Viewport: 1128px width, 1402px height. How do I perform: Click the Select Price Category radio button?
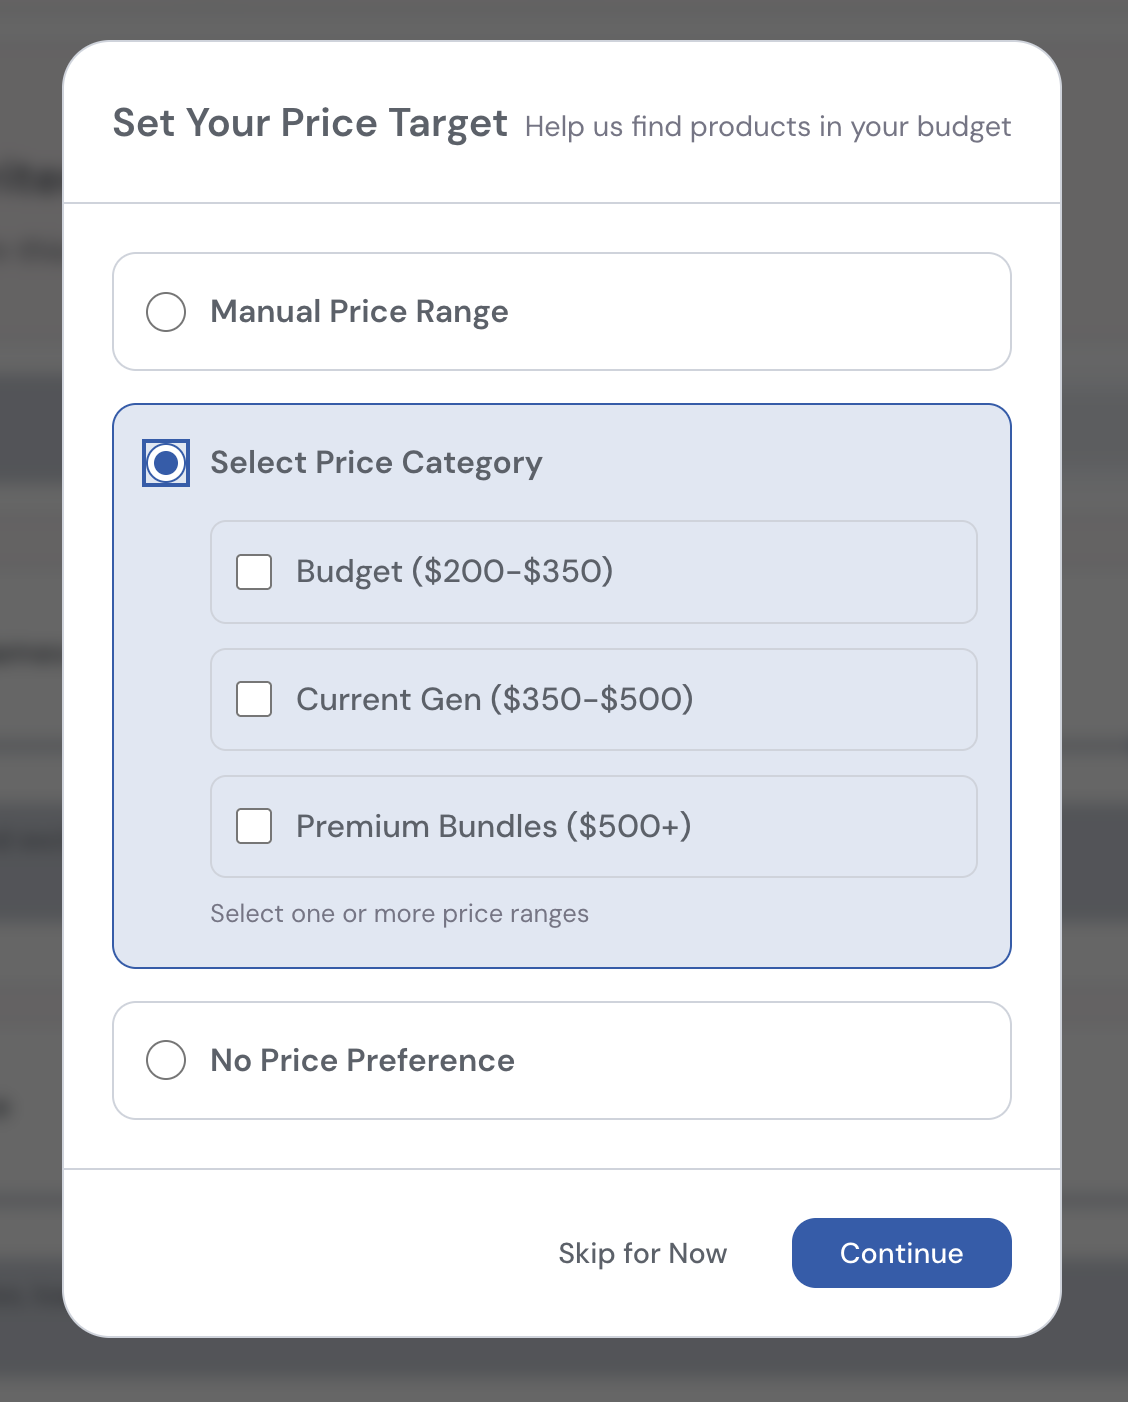click(x=166, y=463)
